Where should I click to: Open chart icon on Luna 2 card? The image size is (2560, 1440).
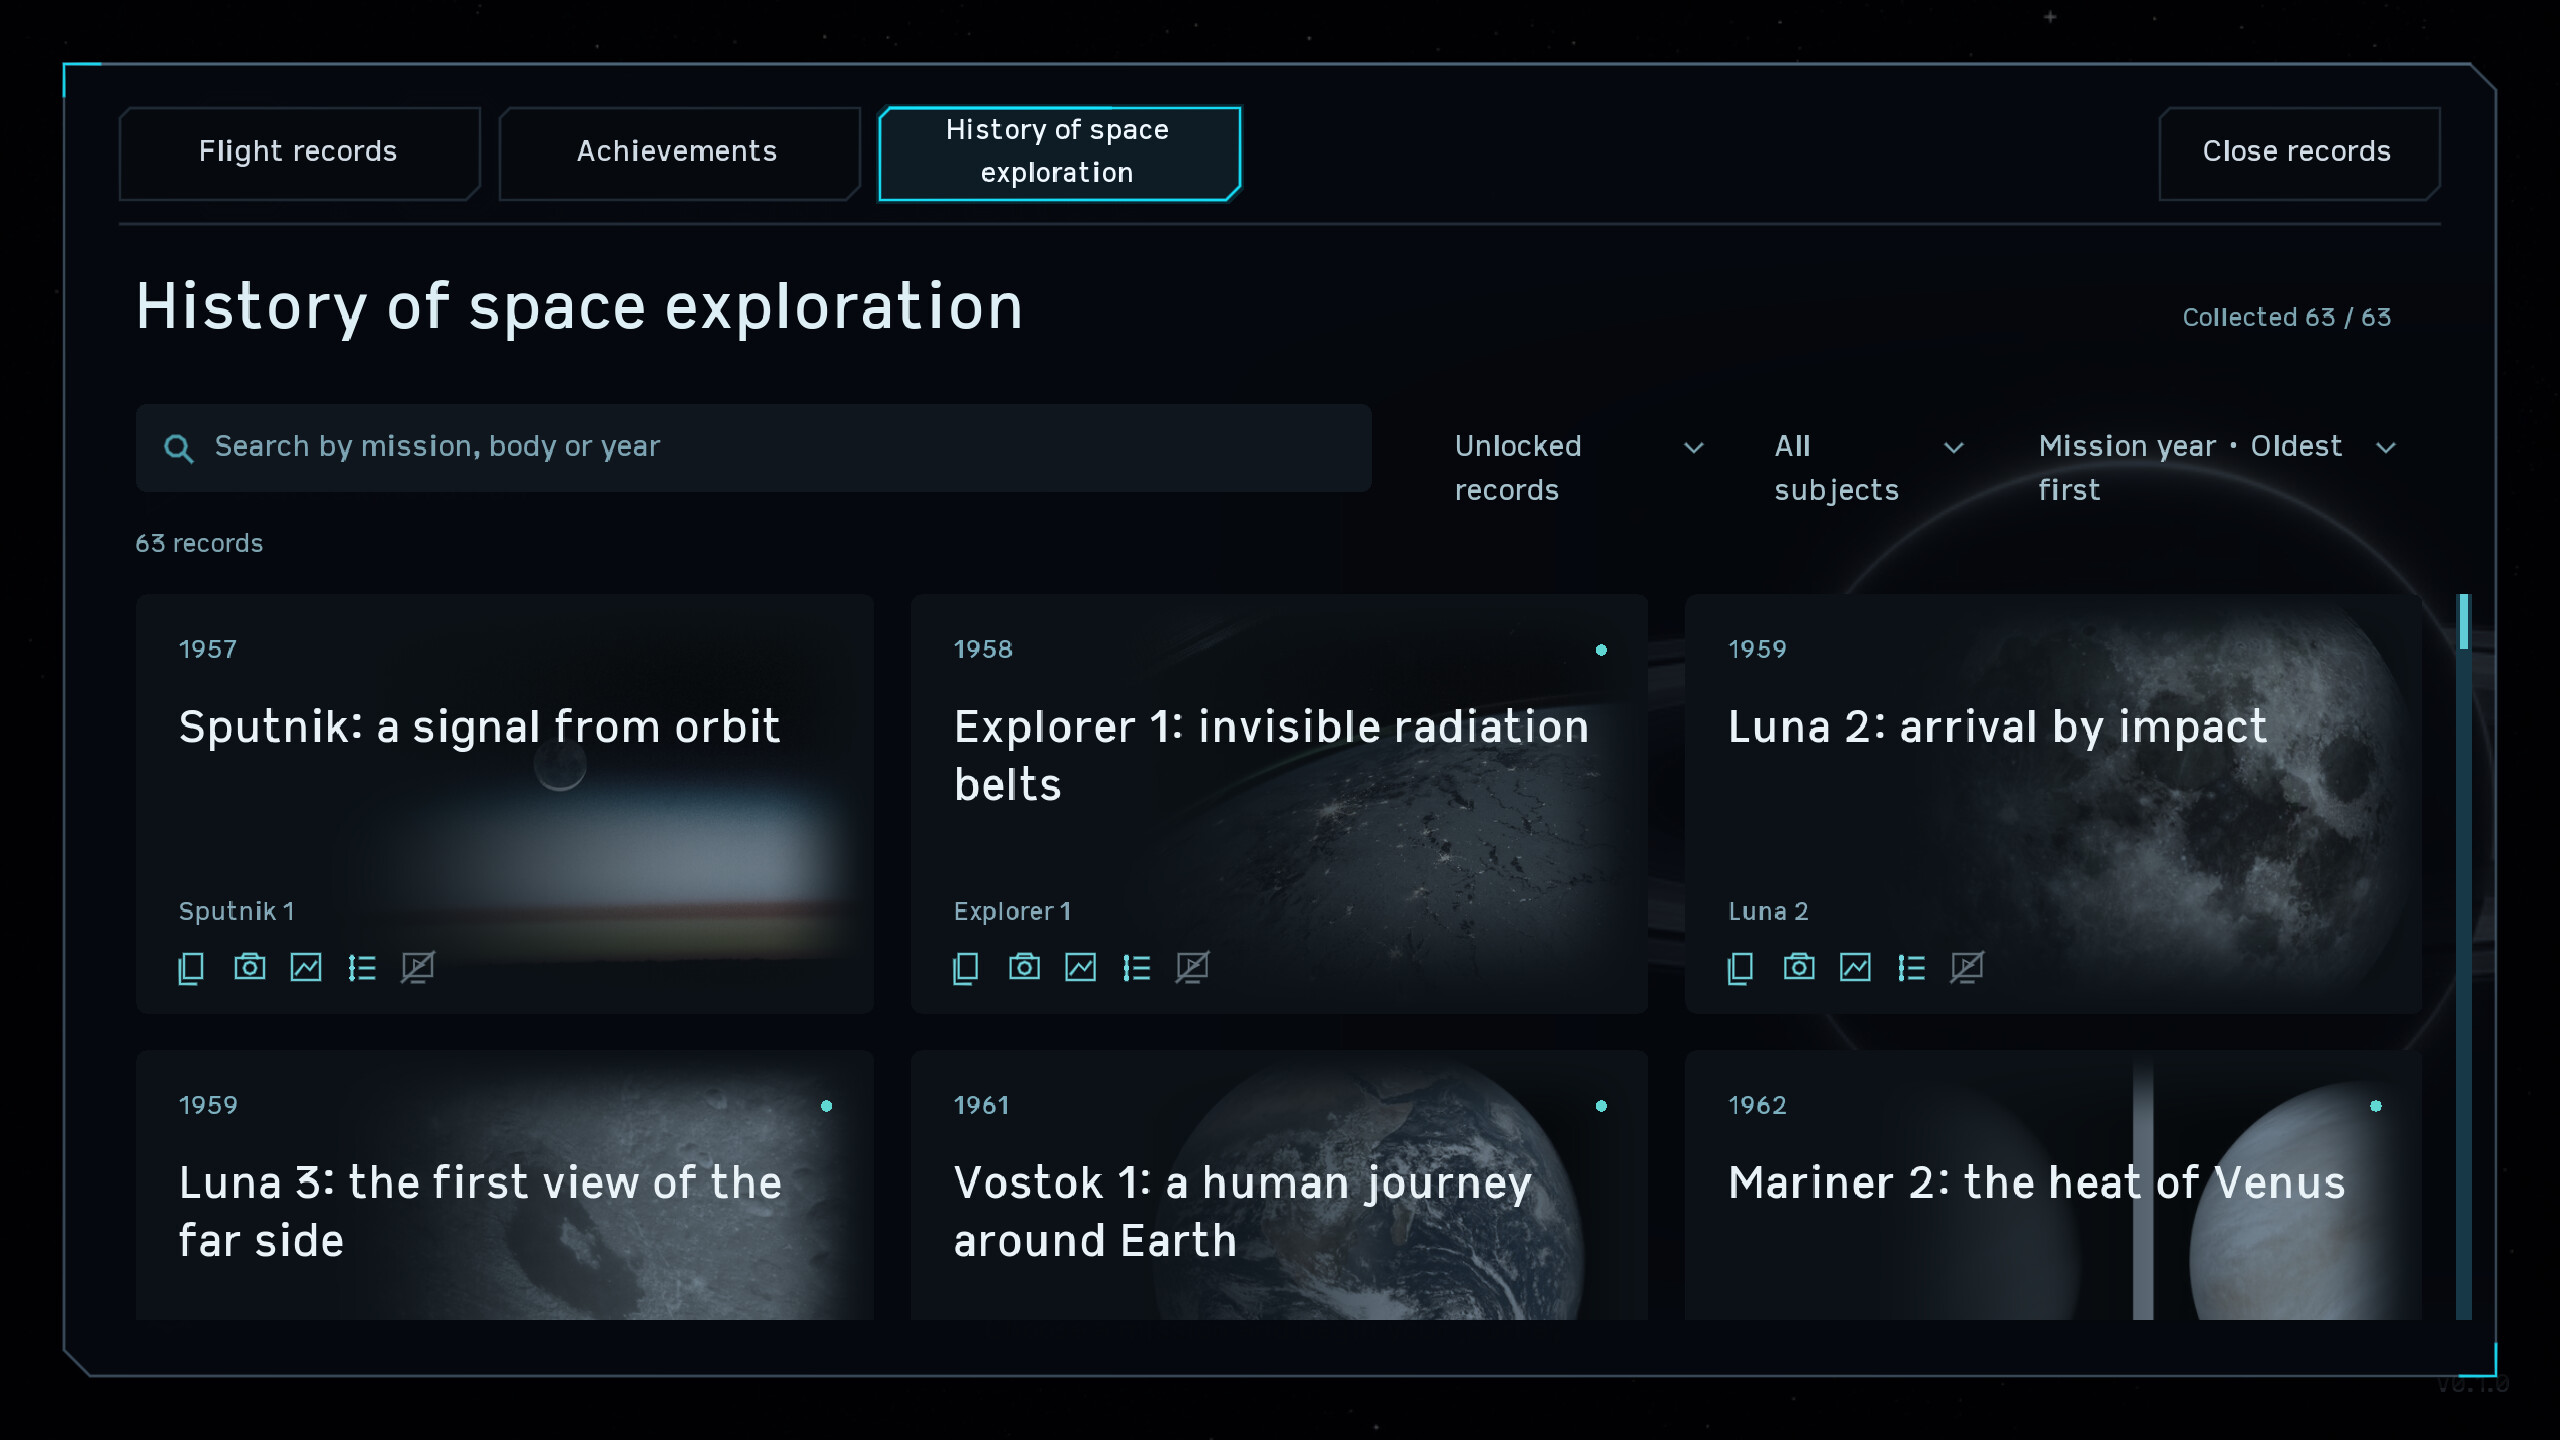(x=1855, y=967)
